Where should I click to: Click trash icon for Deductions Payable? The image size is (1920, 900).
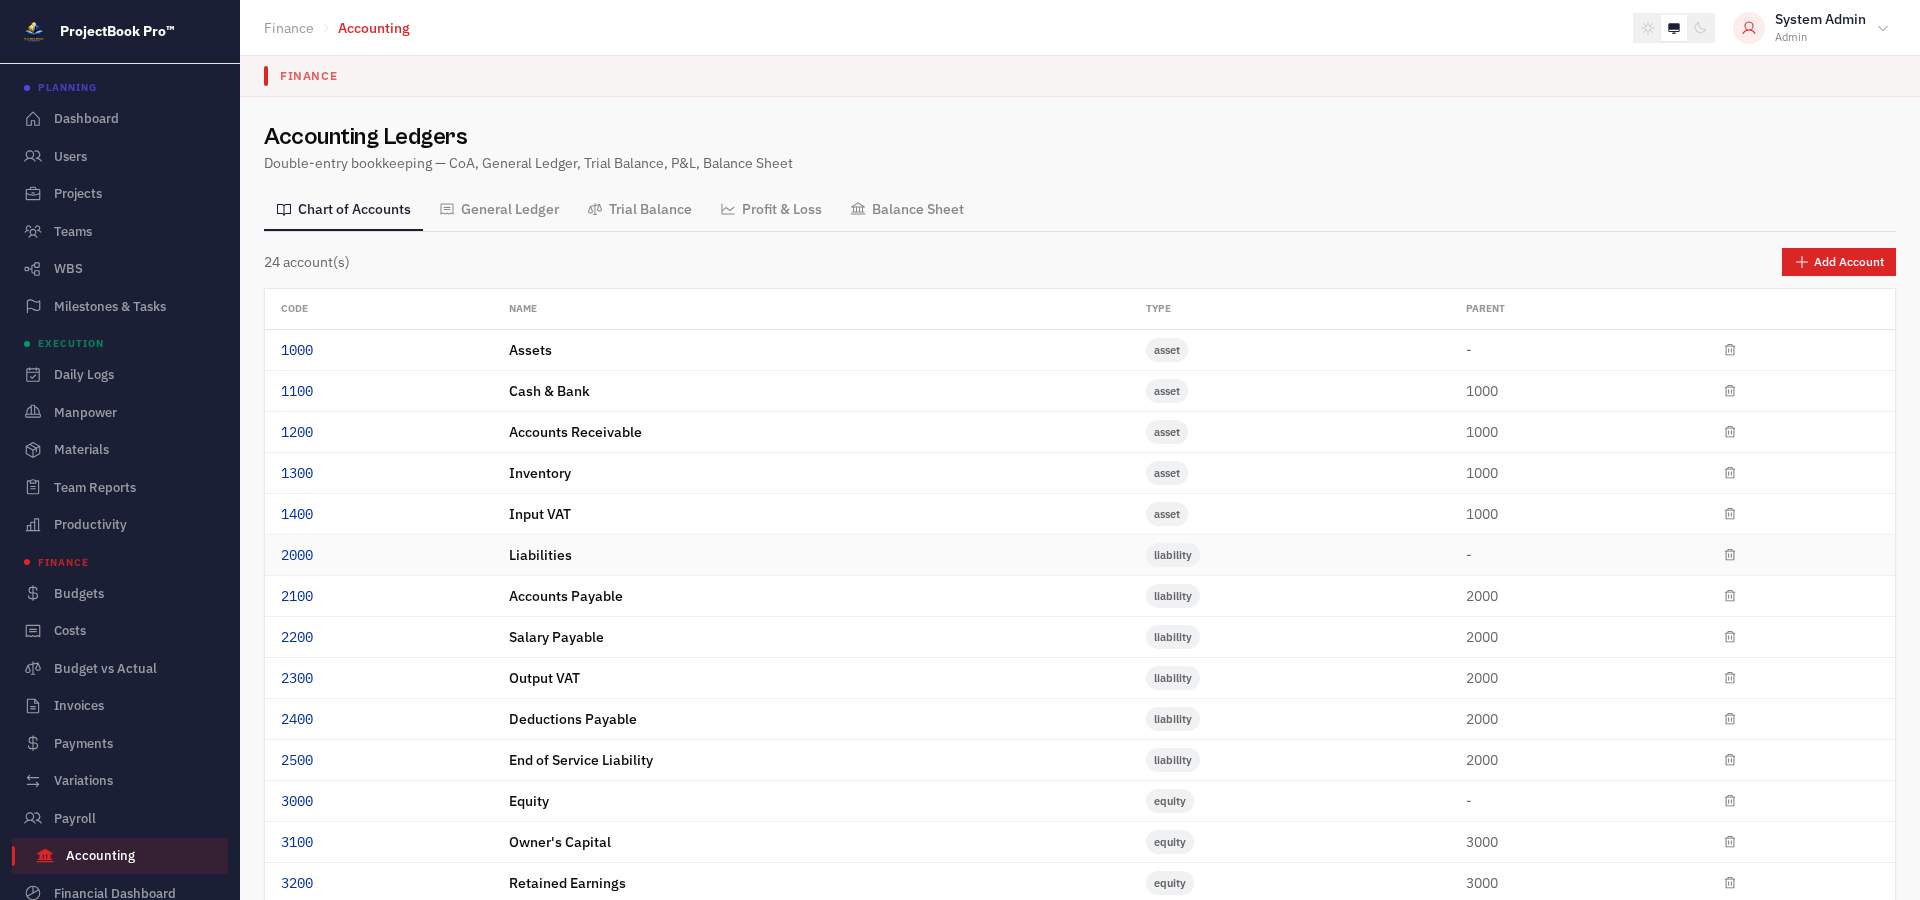tap(1730, 719)
